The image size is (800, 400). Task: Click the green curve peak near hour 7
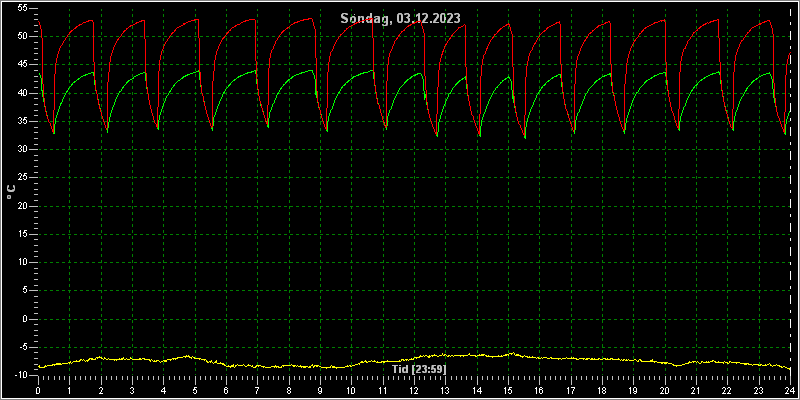[x=255, y=71]
